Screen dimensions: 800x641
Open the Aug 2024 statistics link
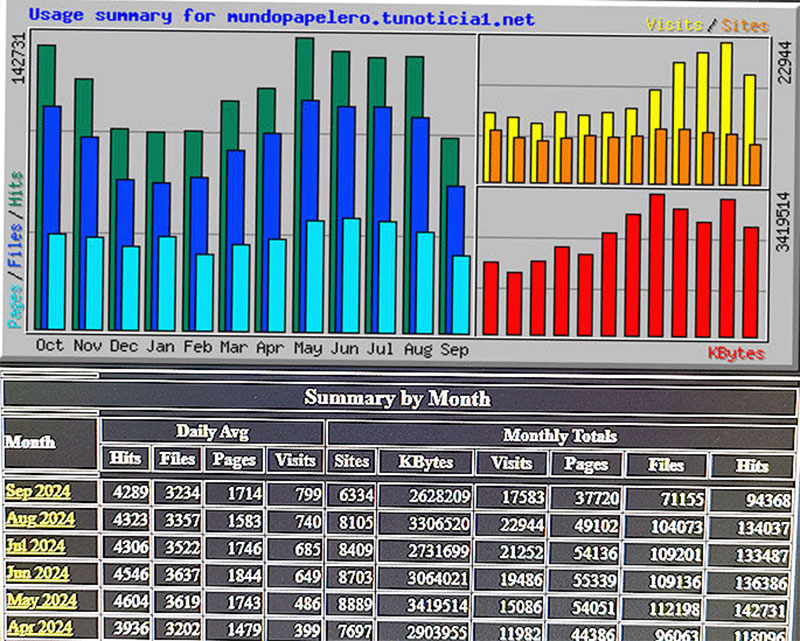pos(40,519)
